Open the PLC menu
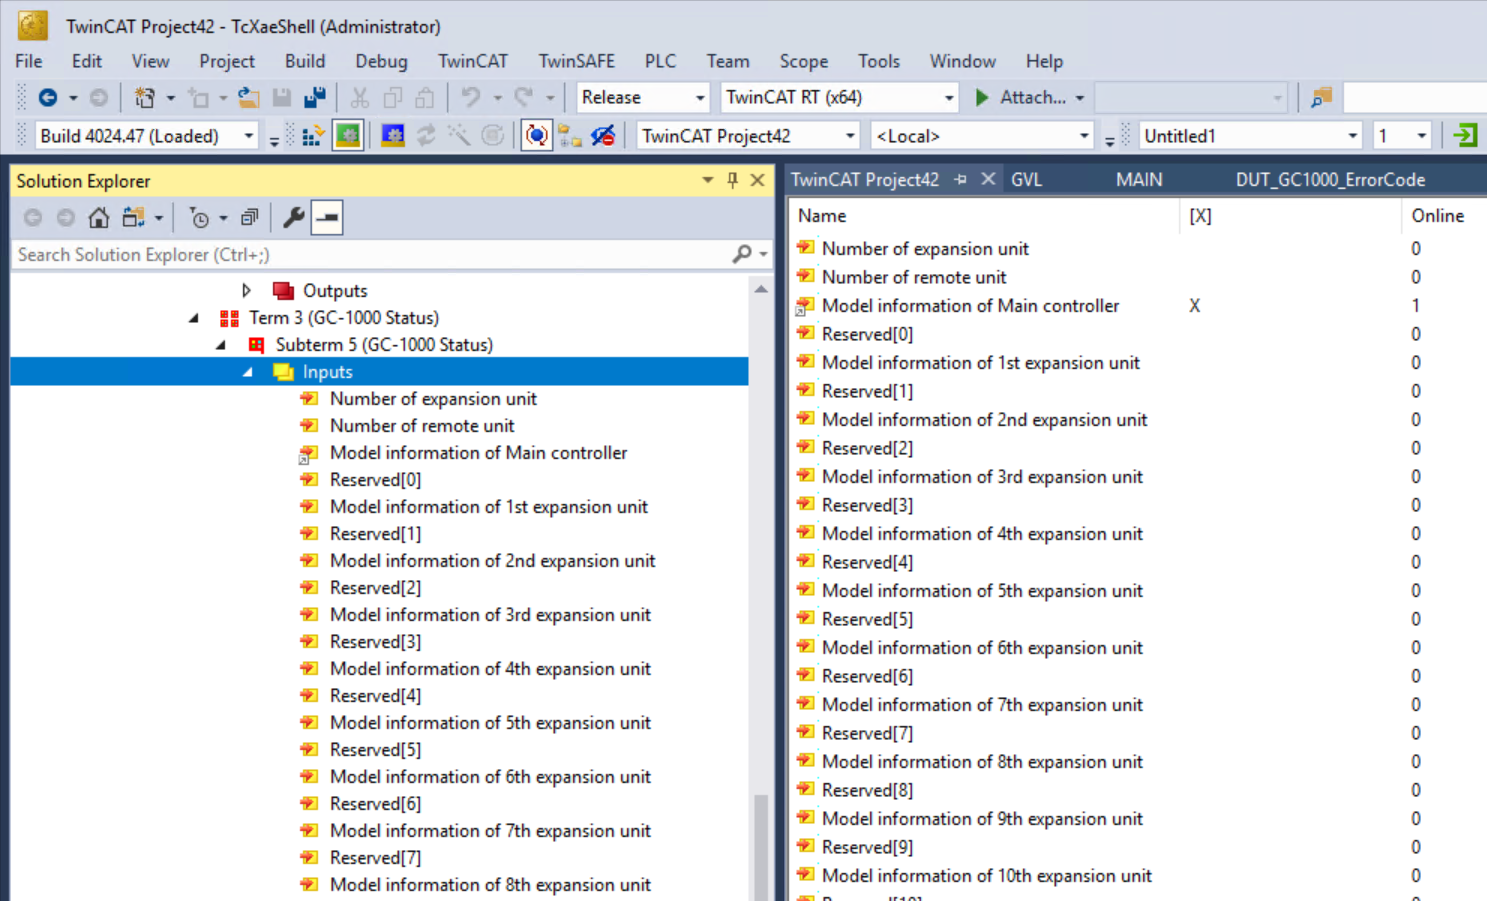This screenshot has width=1487, height=901. 660,61
